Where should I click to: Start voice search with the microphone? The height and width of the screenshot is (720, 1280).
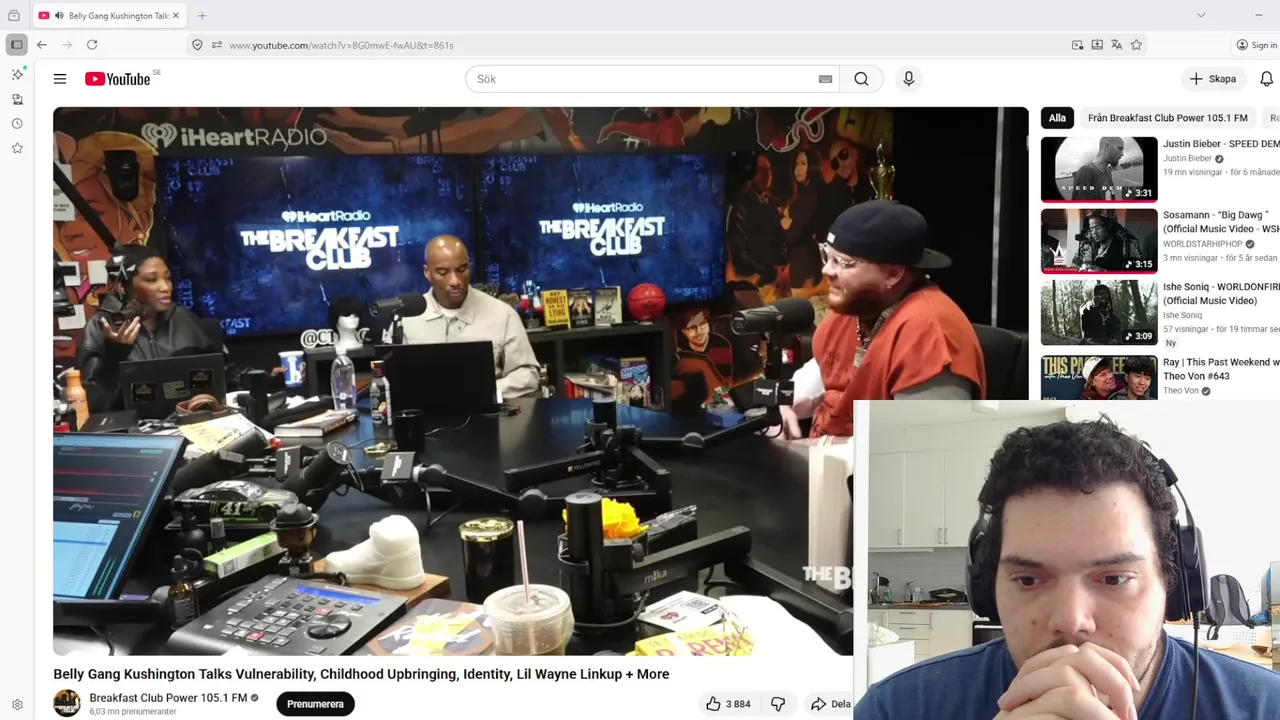point(908,79)
